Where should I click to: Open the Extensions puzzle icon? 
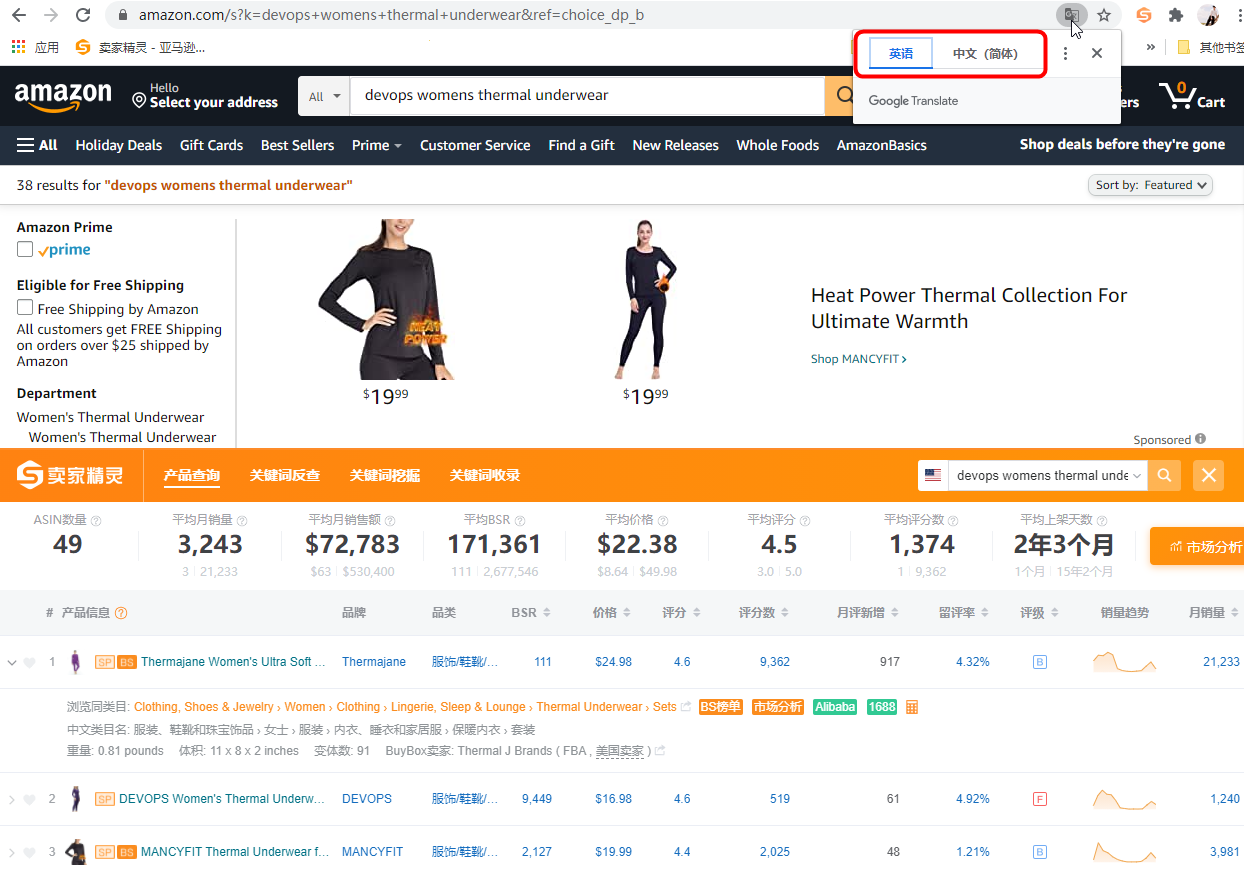[1176, 15]
